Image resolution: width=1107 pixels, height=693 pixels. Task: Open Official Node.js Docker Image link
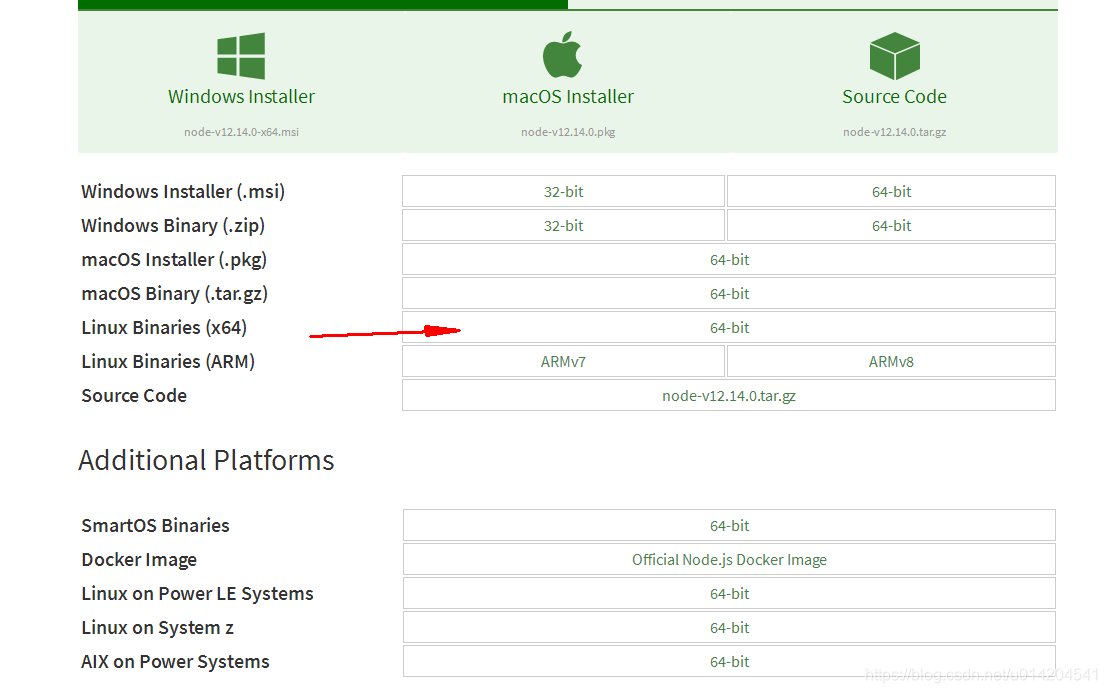[x=729, y=560]
